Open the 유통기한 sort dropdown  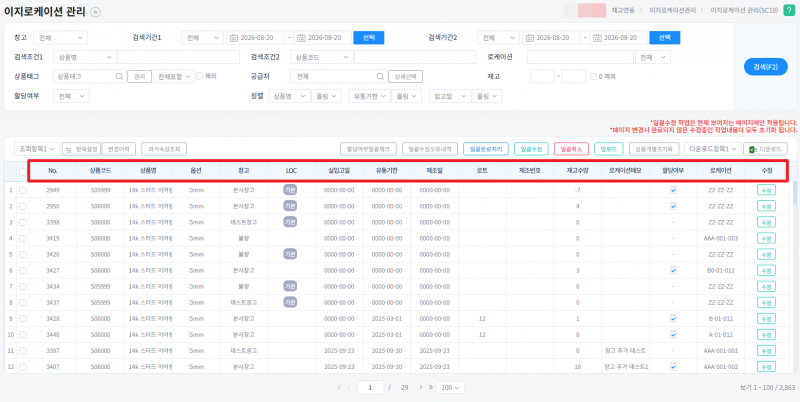coord(369,96)
